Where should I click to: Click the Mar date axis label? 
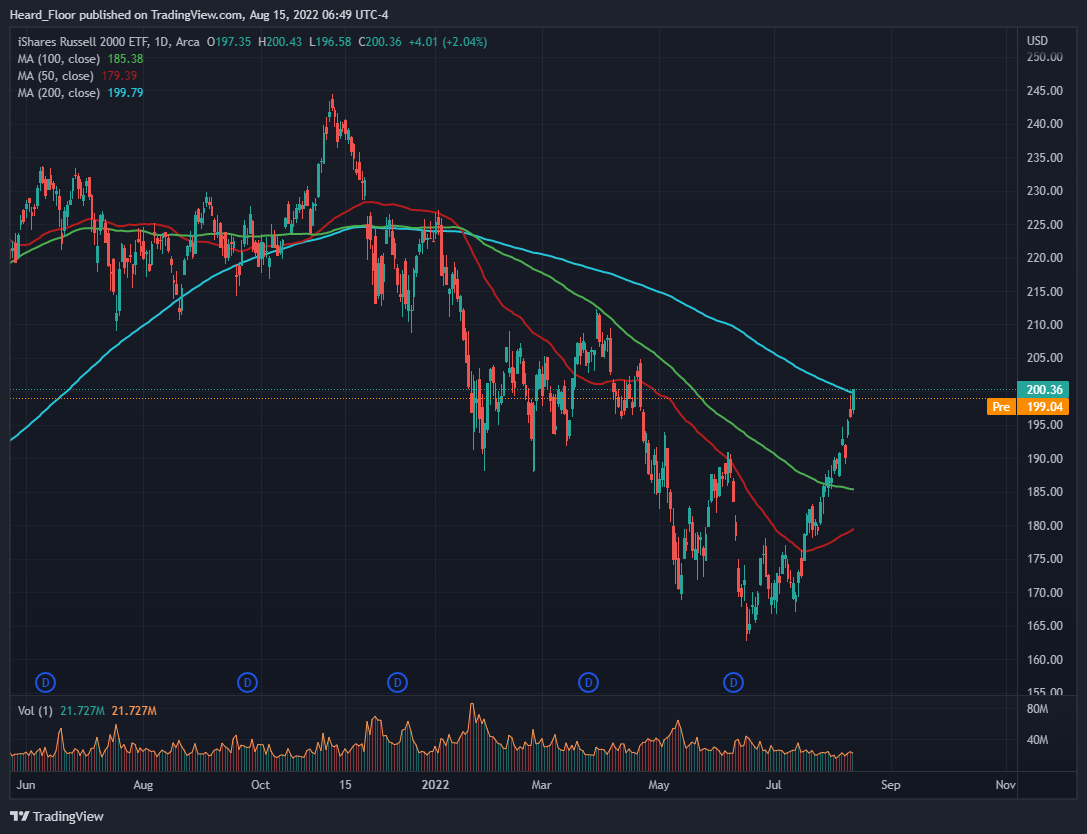point(541,785)
